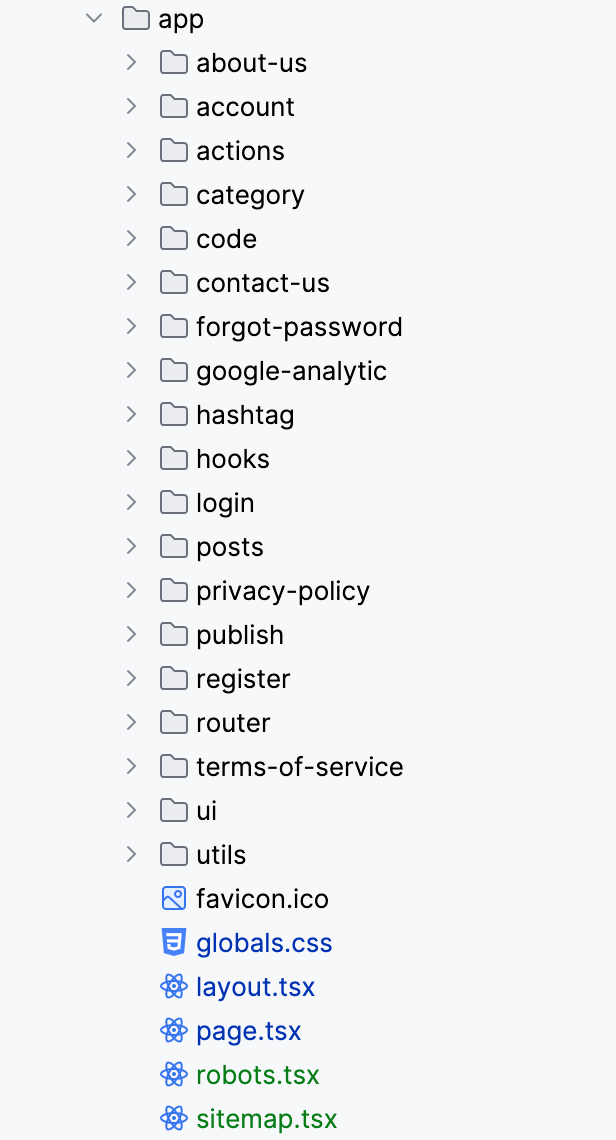
Task: Select the forgot-password folder
Action: [x=299, y=327]
